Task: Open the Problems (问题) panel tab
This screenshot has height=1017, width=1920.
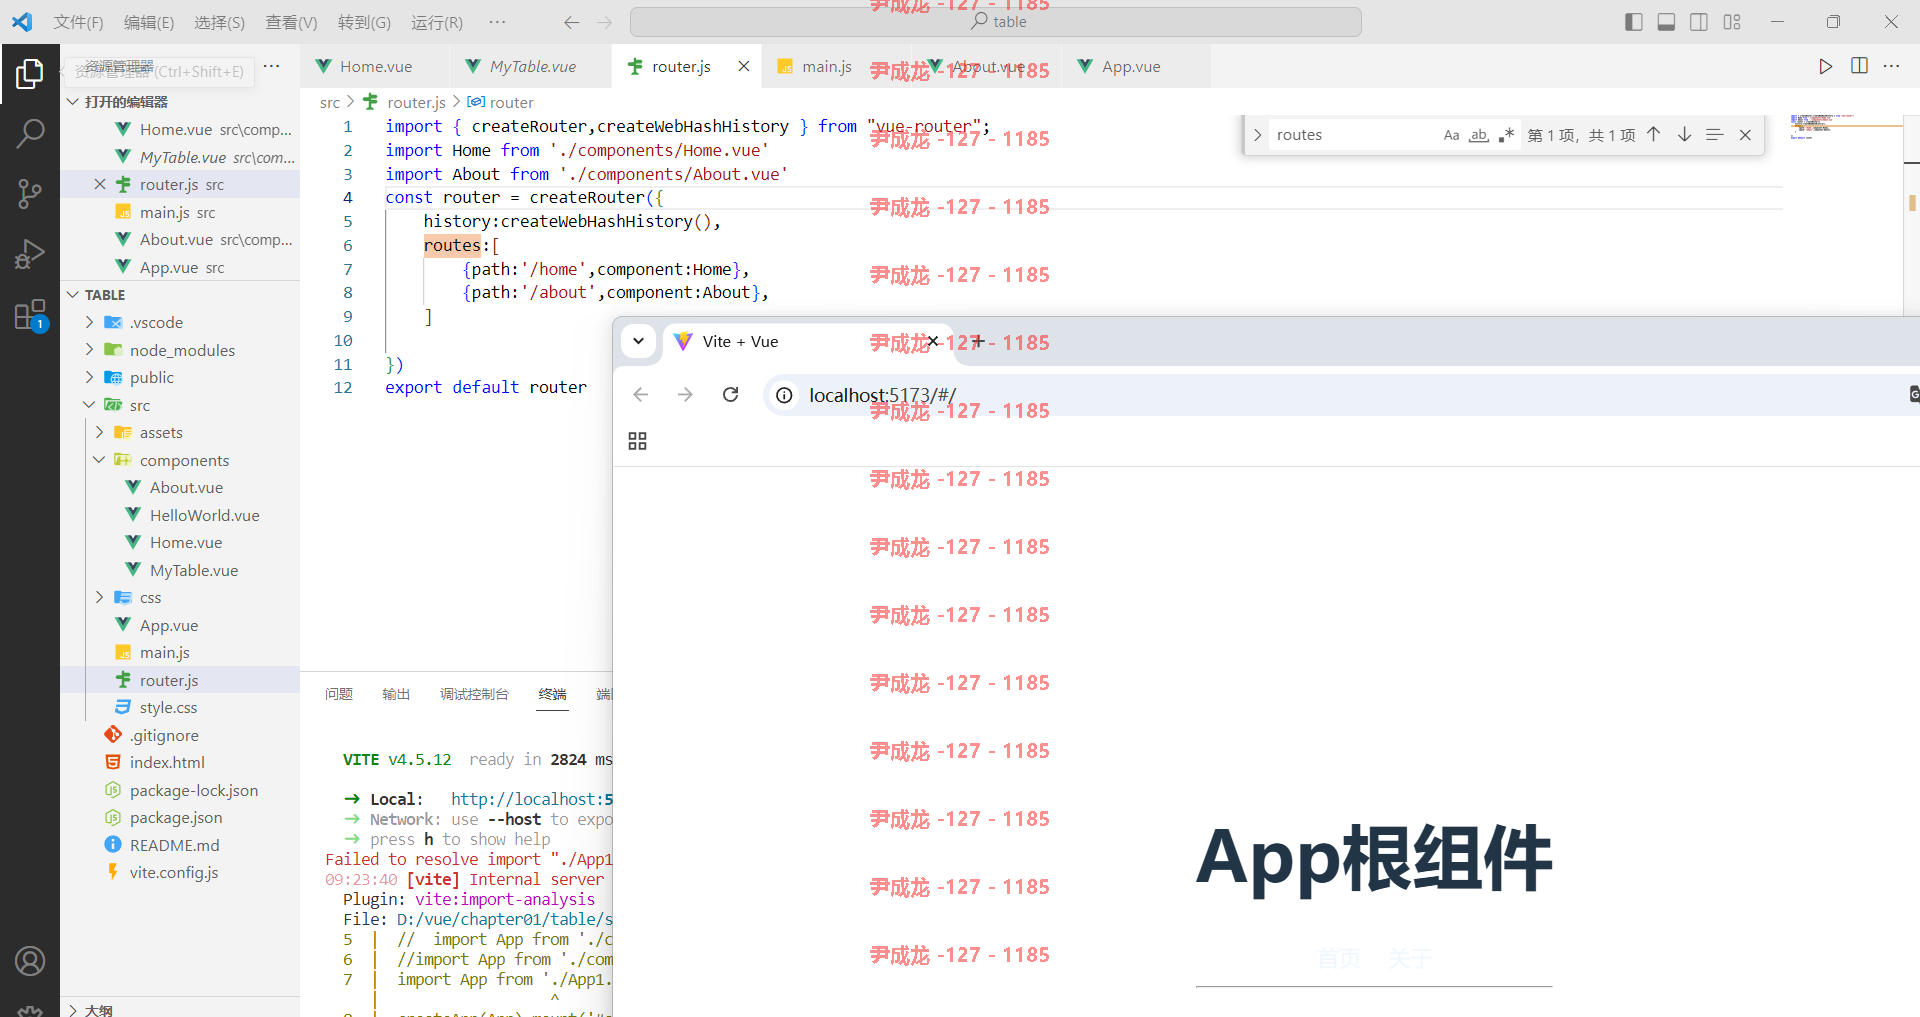Action: pos(339,694)
